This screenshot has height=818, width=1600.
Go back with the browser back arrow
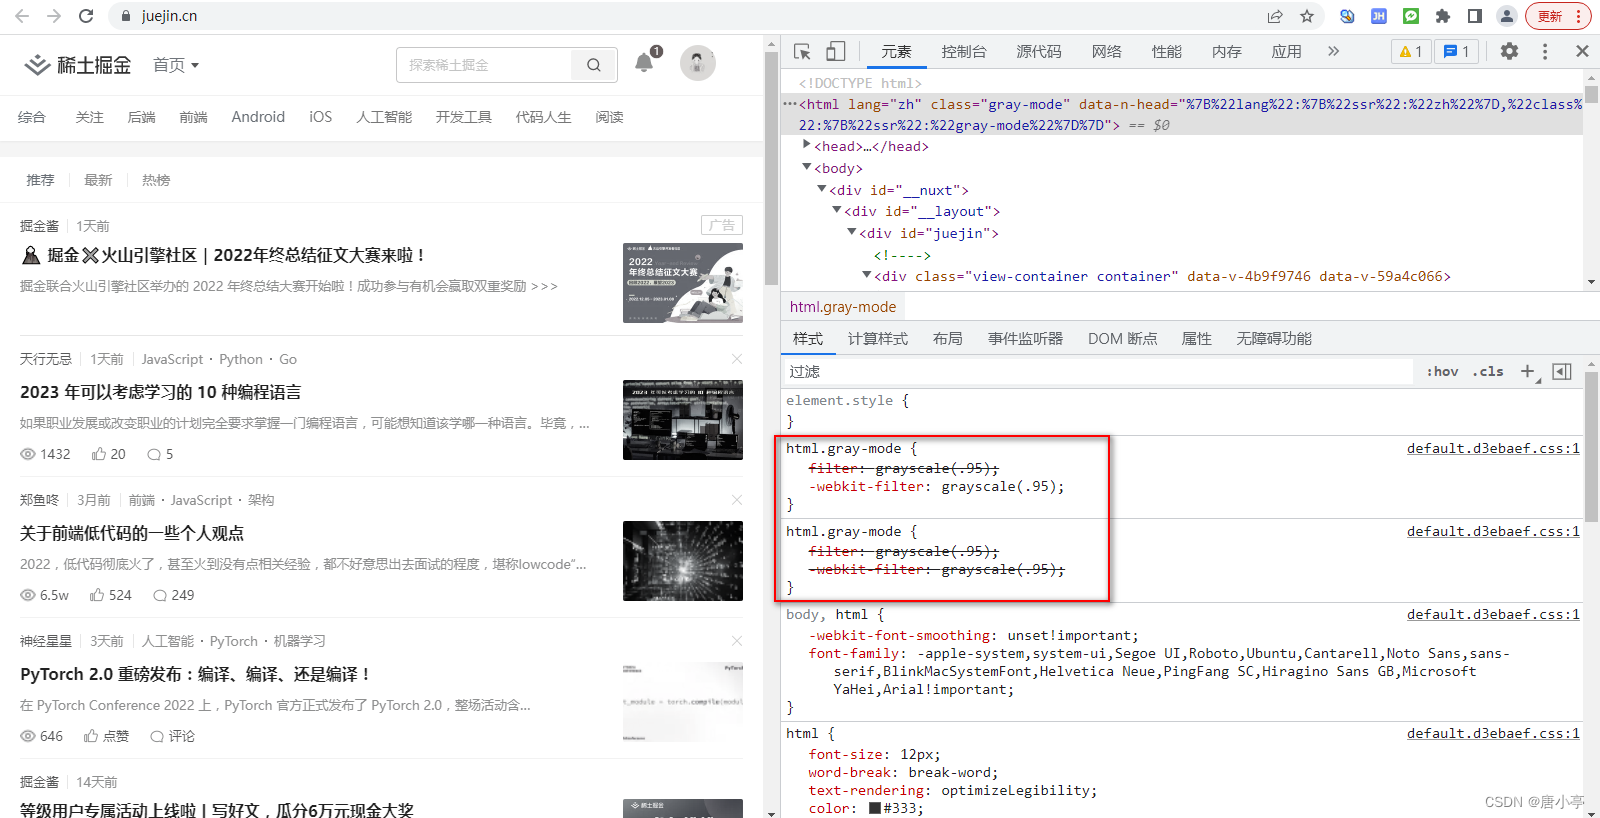(x=22, y=16)
